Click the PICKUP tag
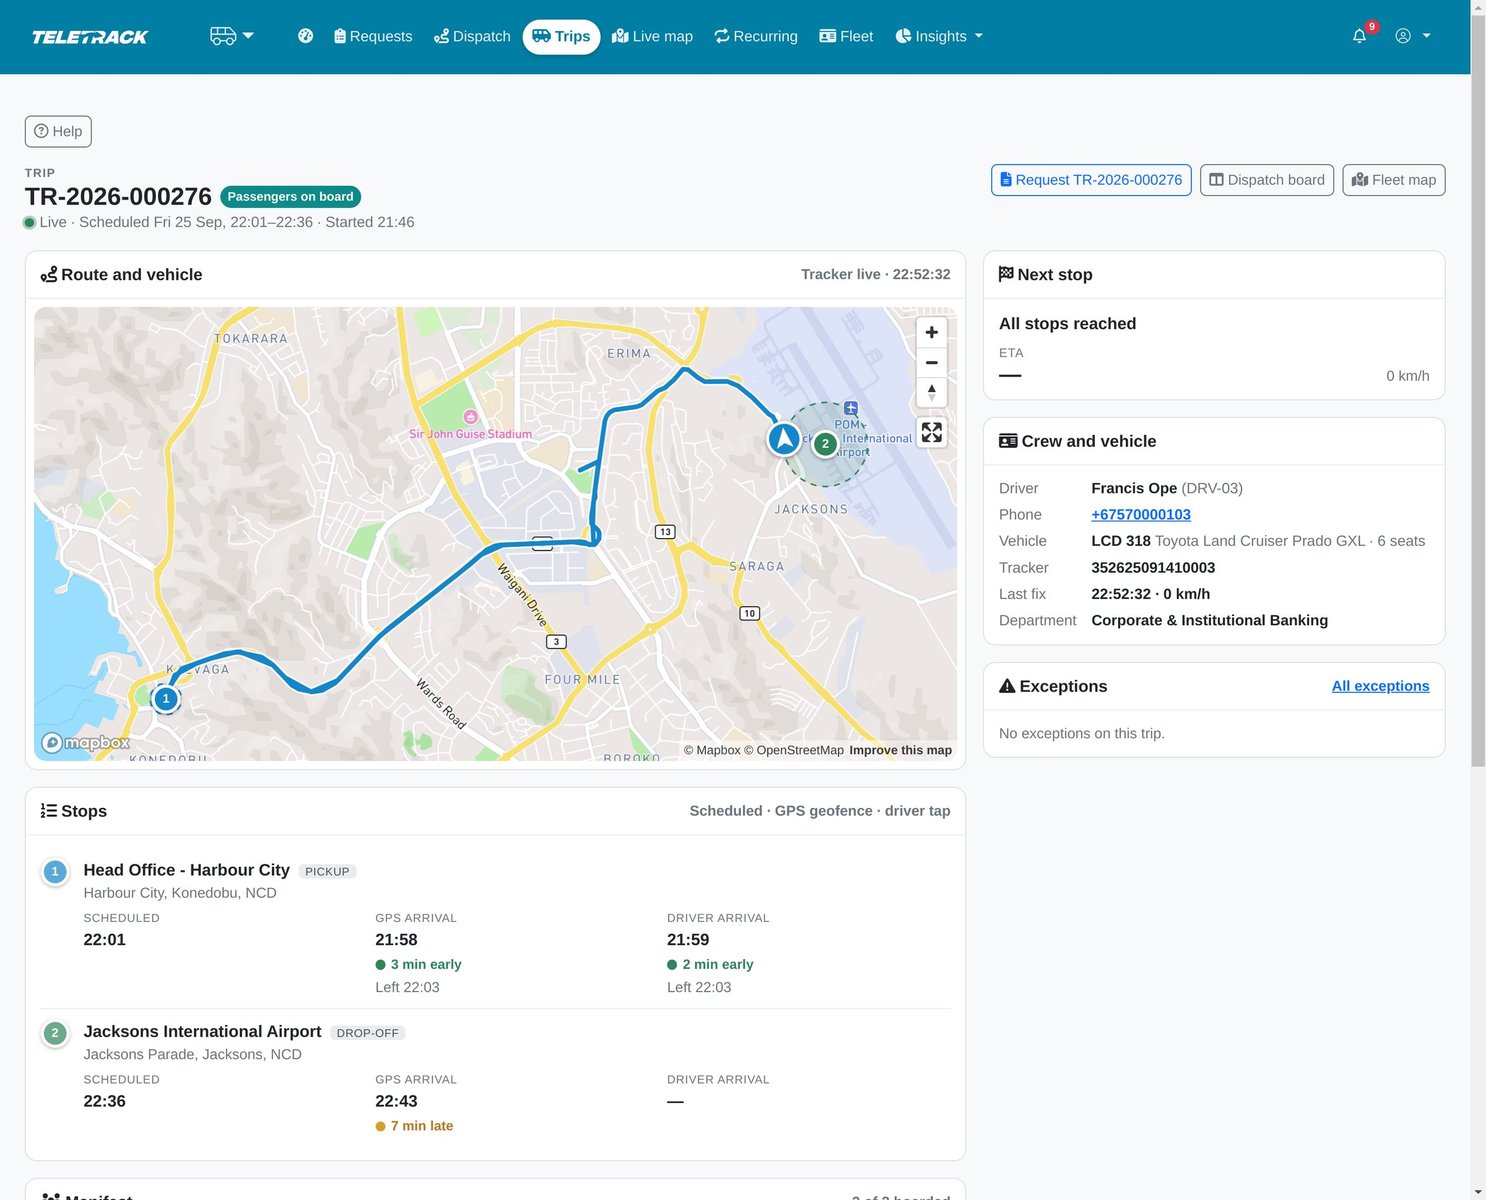This screenshot has height=1200, width=1486. (327, 871)
